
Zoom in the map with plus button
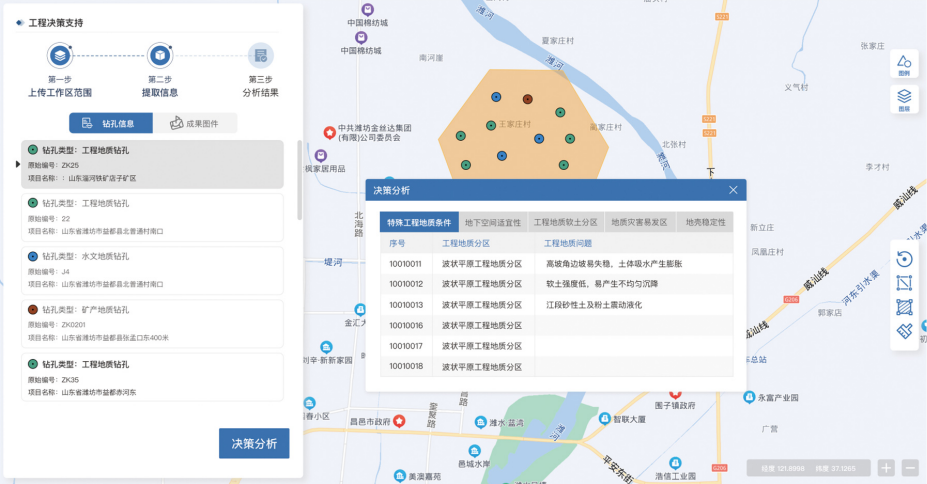886,467
